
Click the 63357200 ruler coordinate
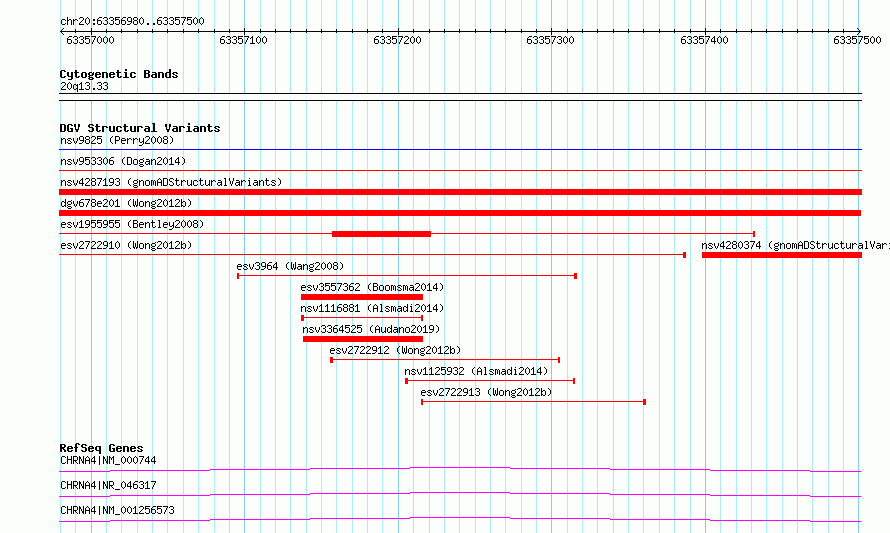[397, 40]
